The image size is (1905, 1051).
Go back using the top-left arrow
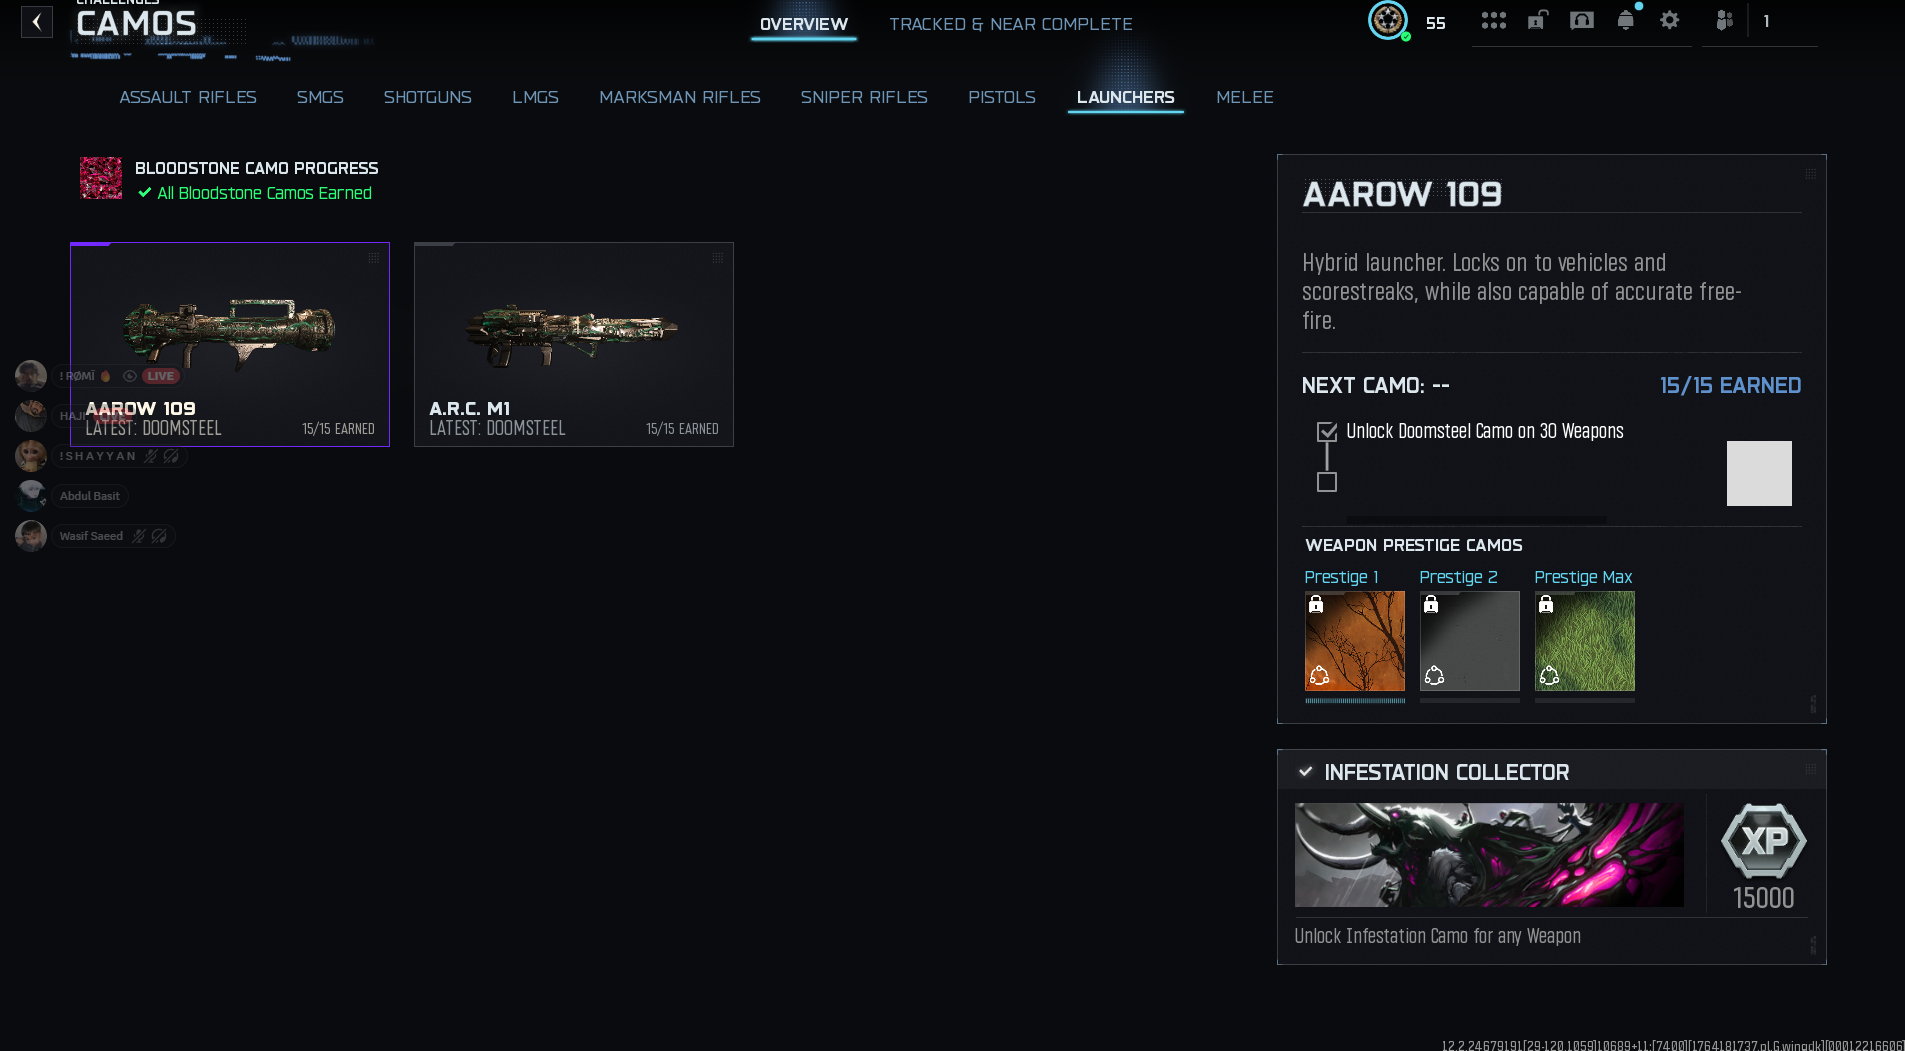pos(37,22)
